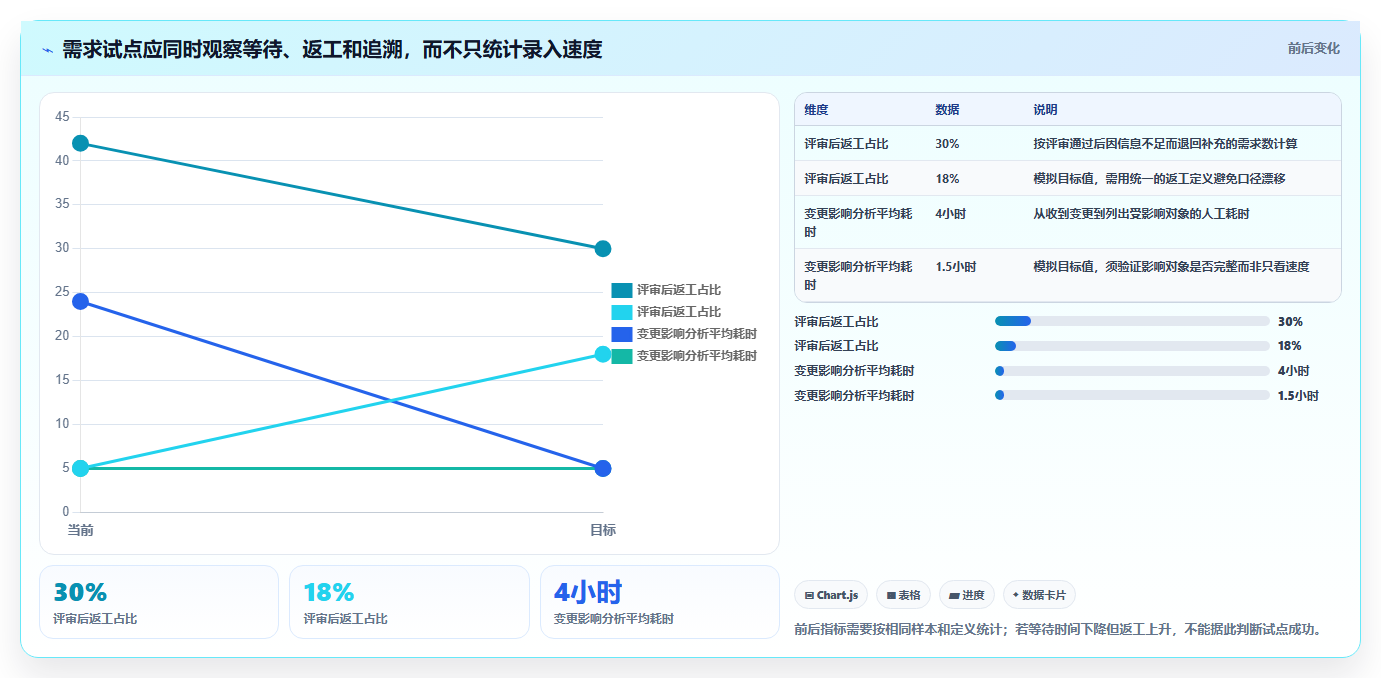Click the cyan data point at 当前
1381x678 pixels.
[80, 468]
